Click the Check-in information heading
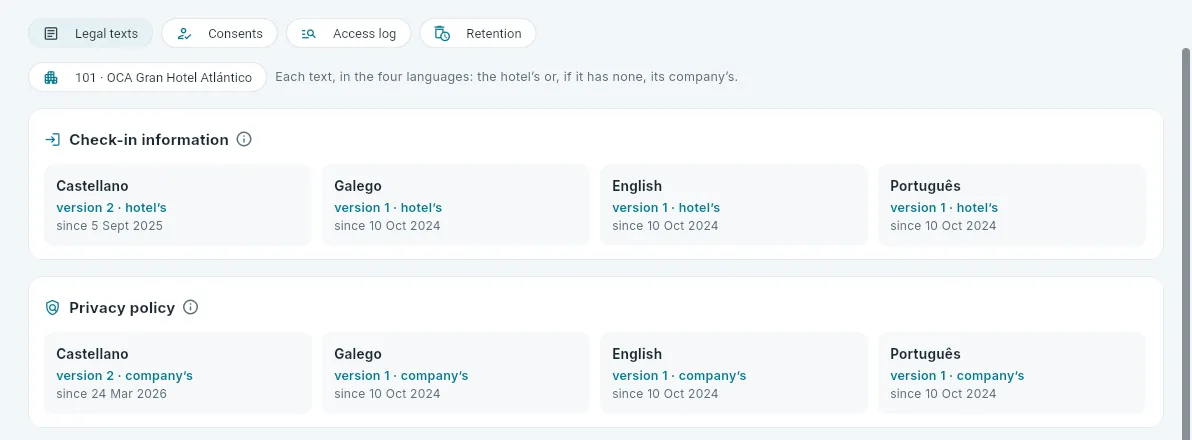 pos(149,140)
